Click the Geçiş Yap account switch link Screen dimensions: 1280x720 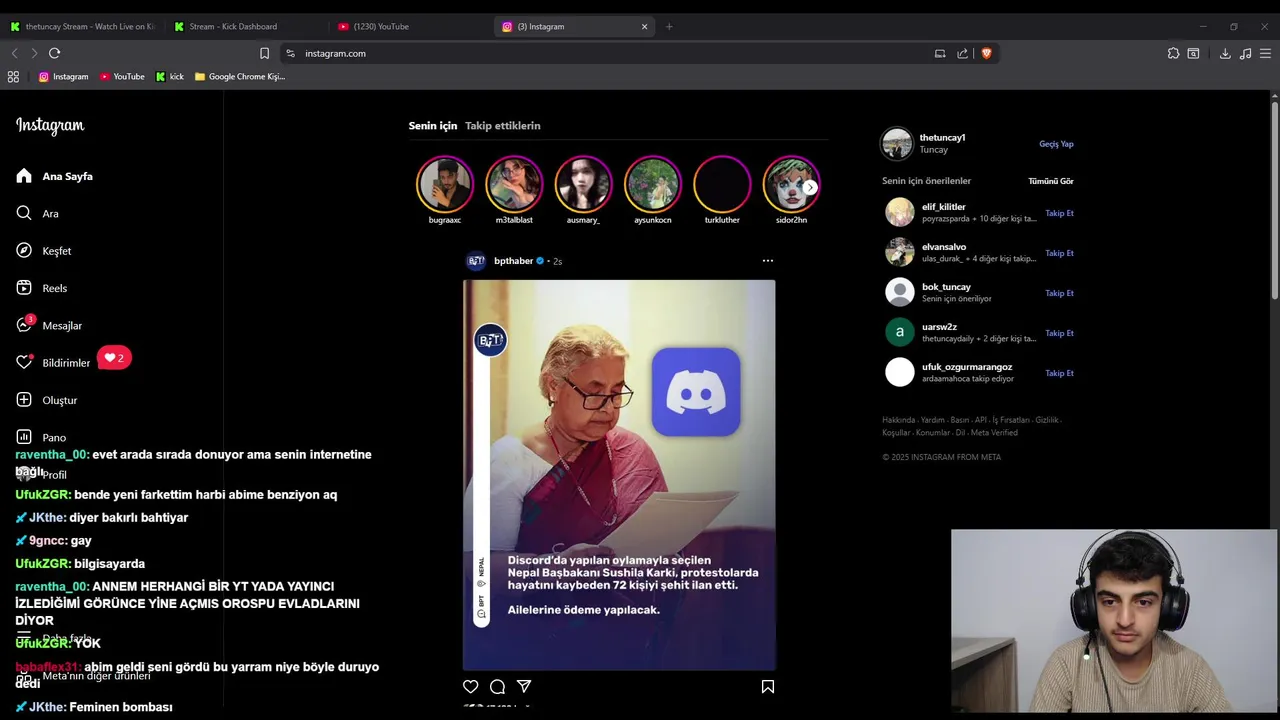(1056, 144)
